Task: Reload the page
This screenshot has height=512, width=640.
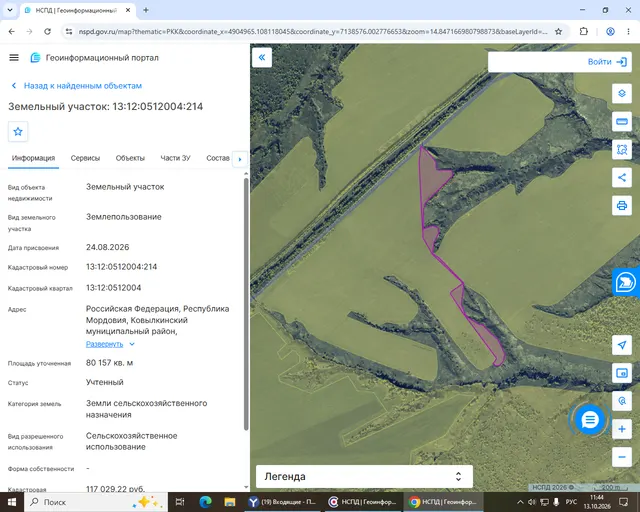Action: click(x=47, y=31)
